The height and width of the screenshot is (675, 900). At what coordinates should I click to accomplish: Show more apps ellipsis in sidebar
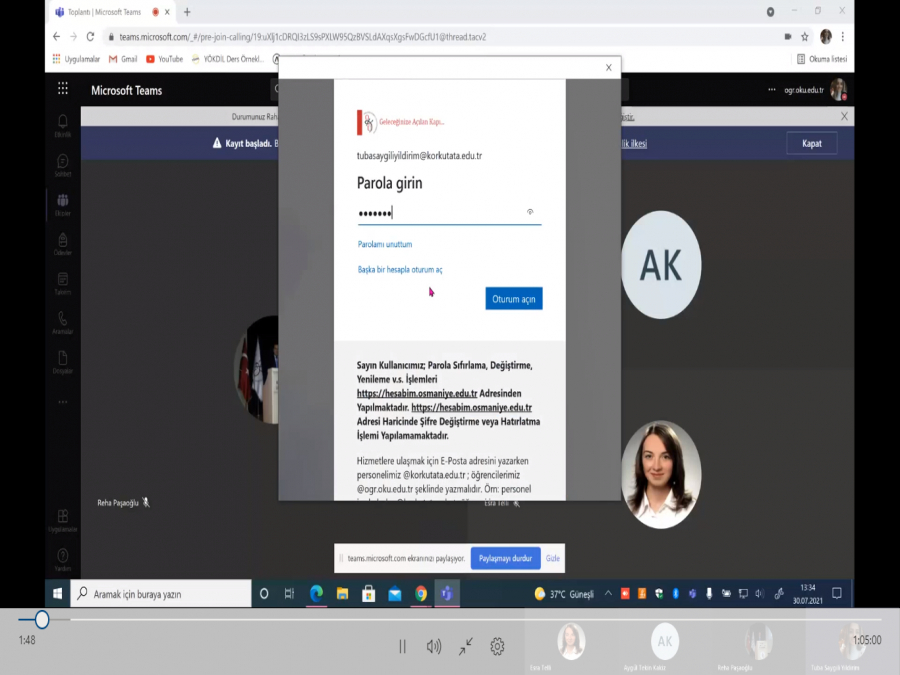(x=63, y=402)
